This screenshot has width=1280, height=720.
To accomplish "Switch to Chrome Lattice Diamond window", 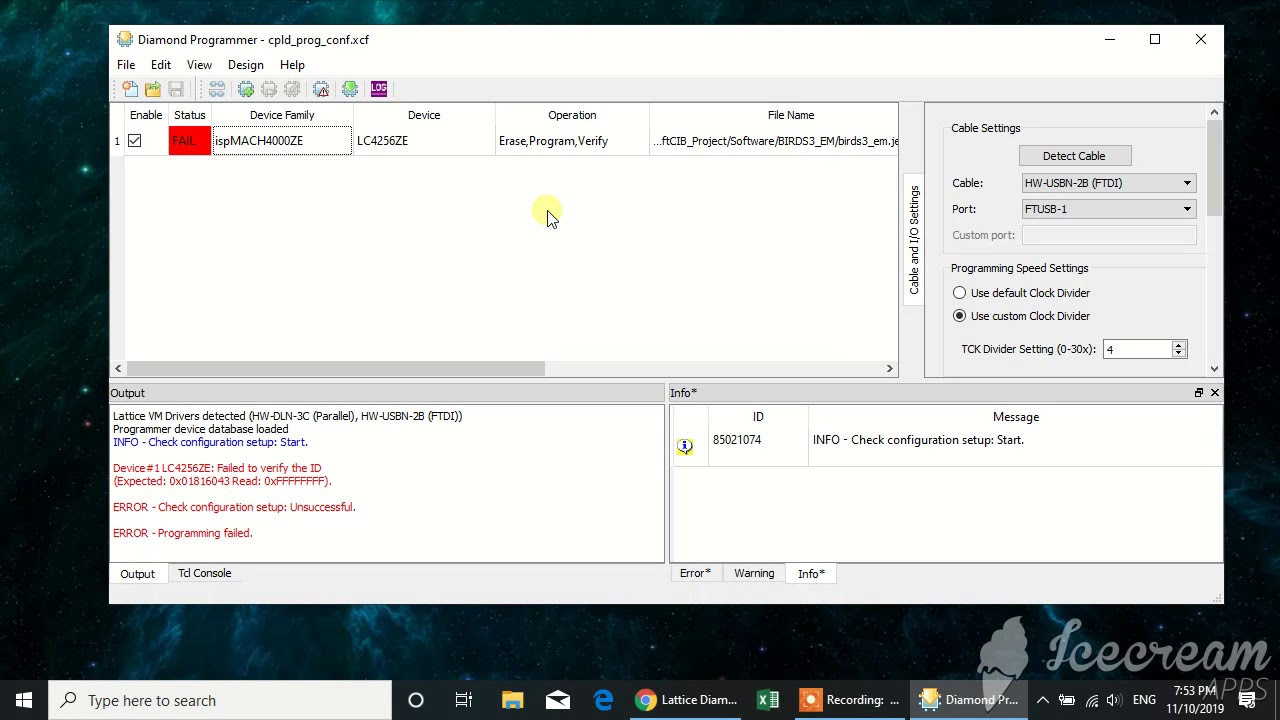I will pyautogui.click(x=687, y=700).
